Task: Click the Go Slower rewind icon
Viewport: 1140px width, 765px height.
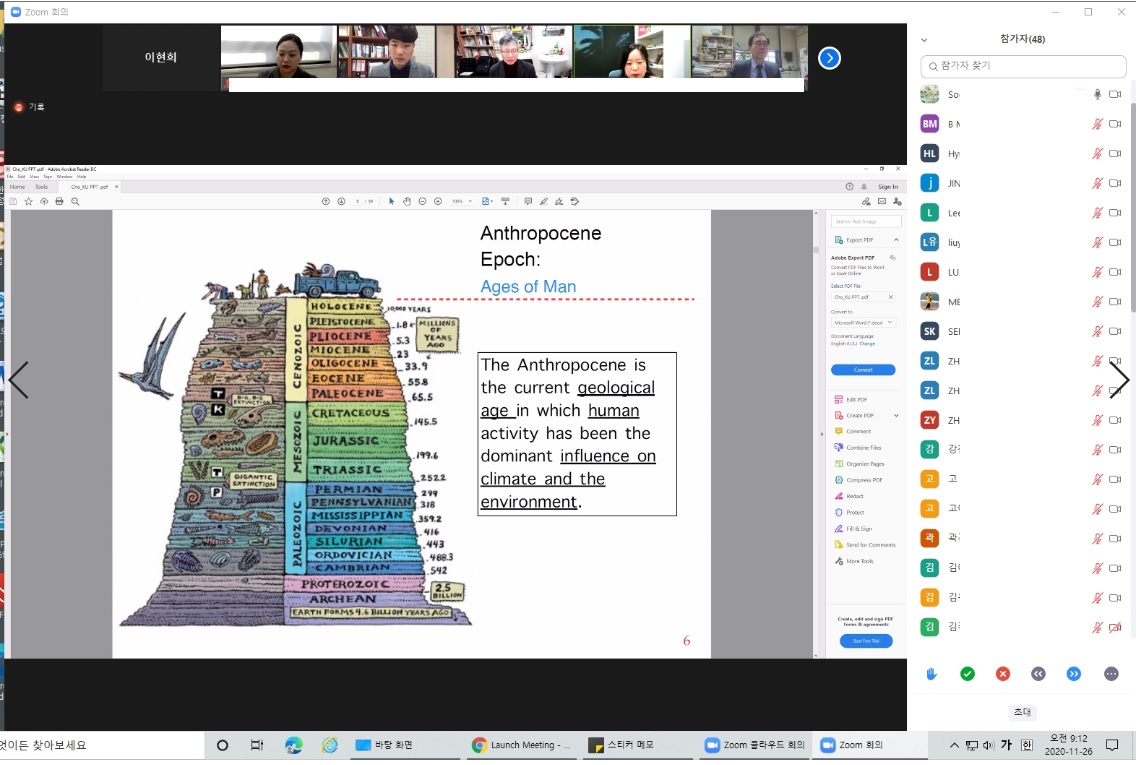Action: click(1038, 674)
